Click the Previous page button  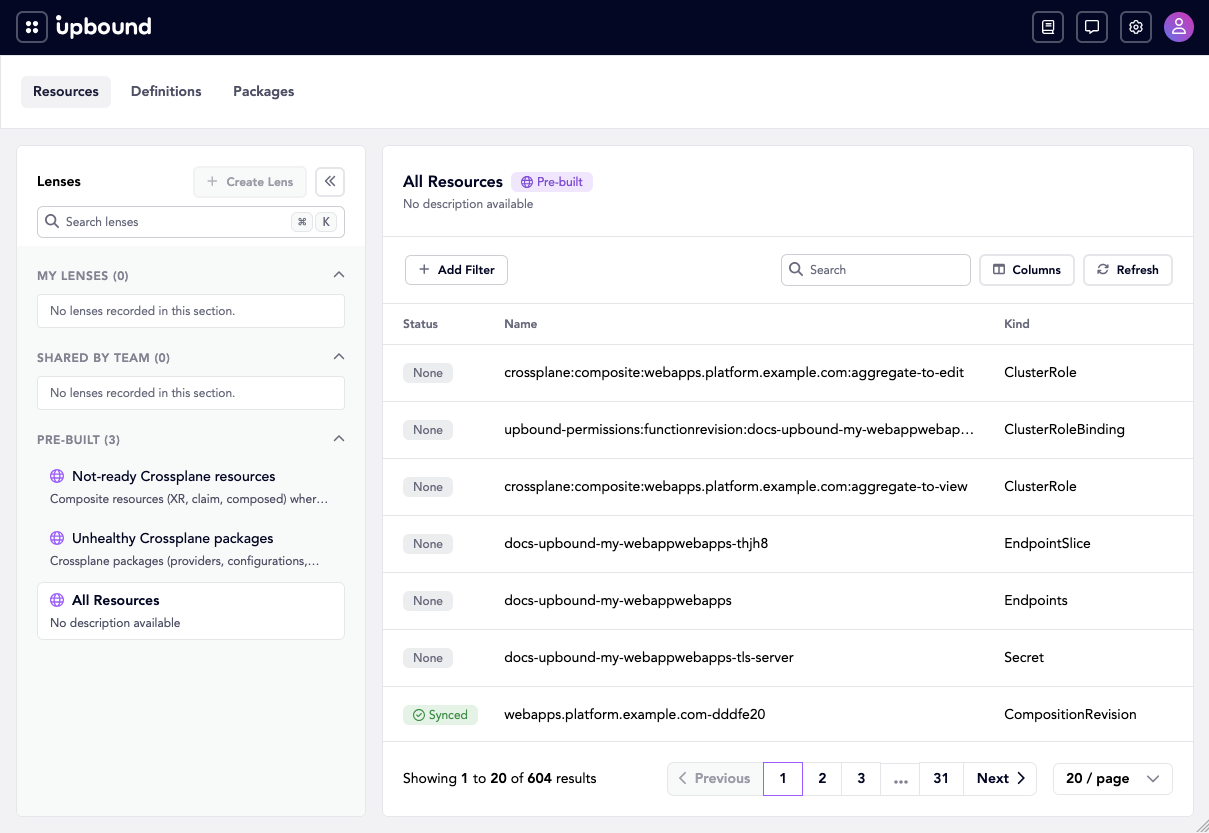[x=715, y=779]
